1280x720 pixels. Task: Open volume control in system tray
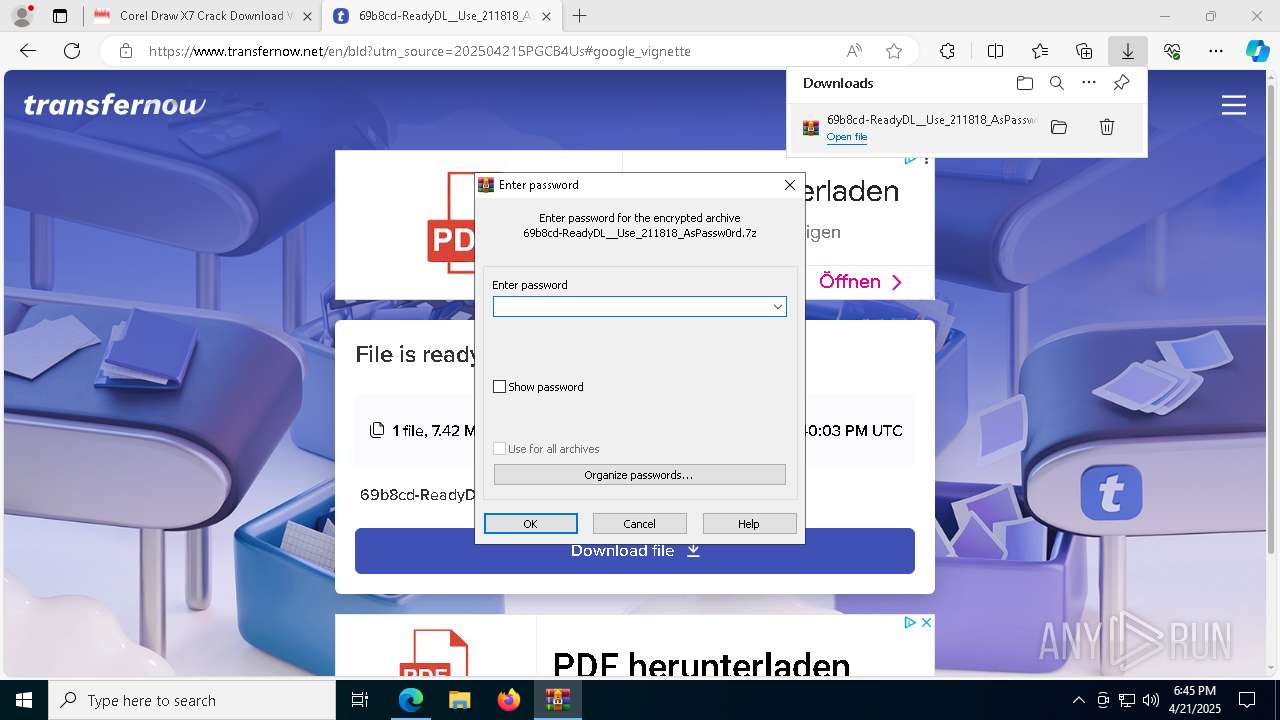pyautogui.click(x=1151, y=700)
